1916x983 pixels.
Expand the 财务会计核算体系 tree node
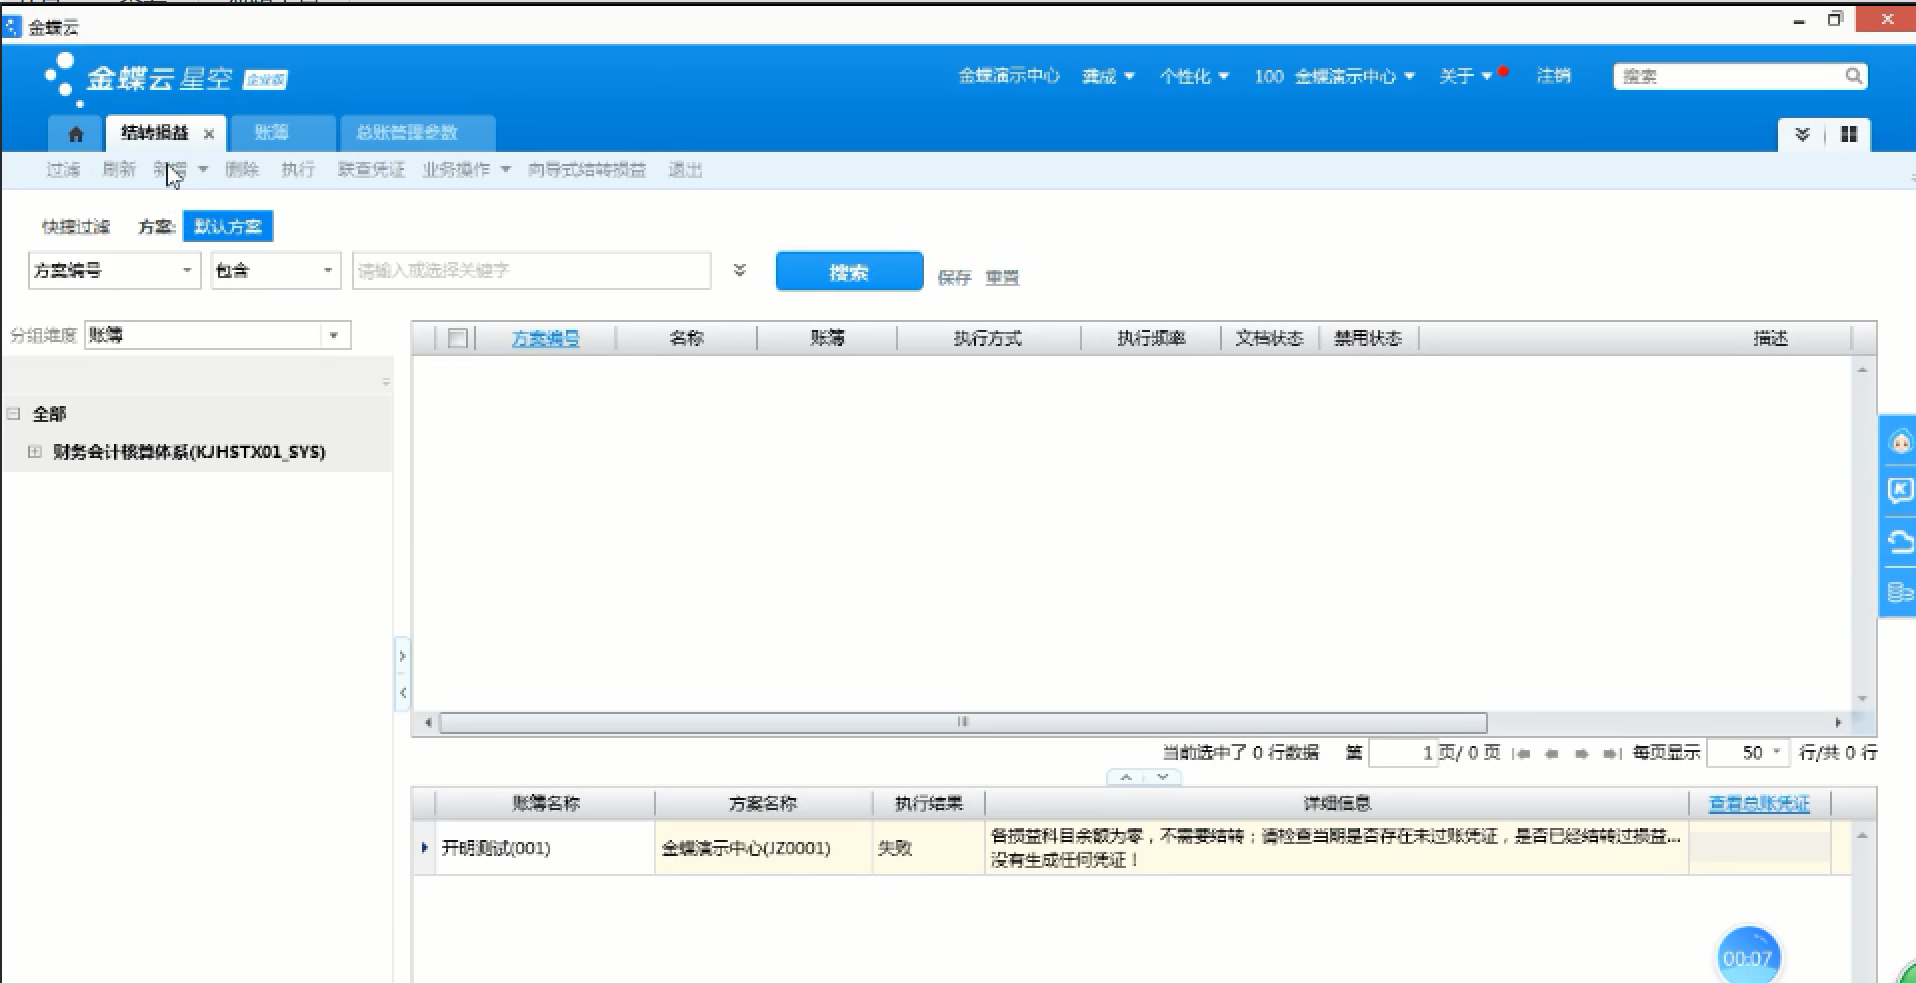tap(35, 452)
